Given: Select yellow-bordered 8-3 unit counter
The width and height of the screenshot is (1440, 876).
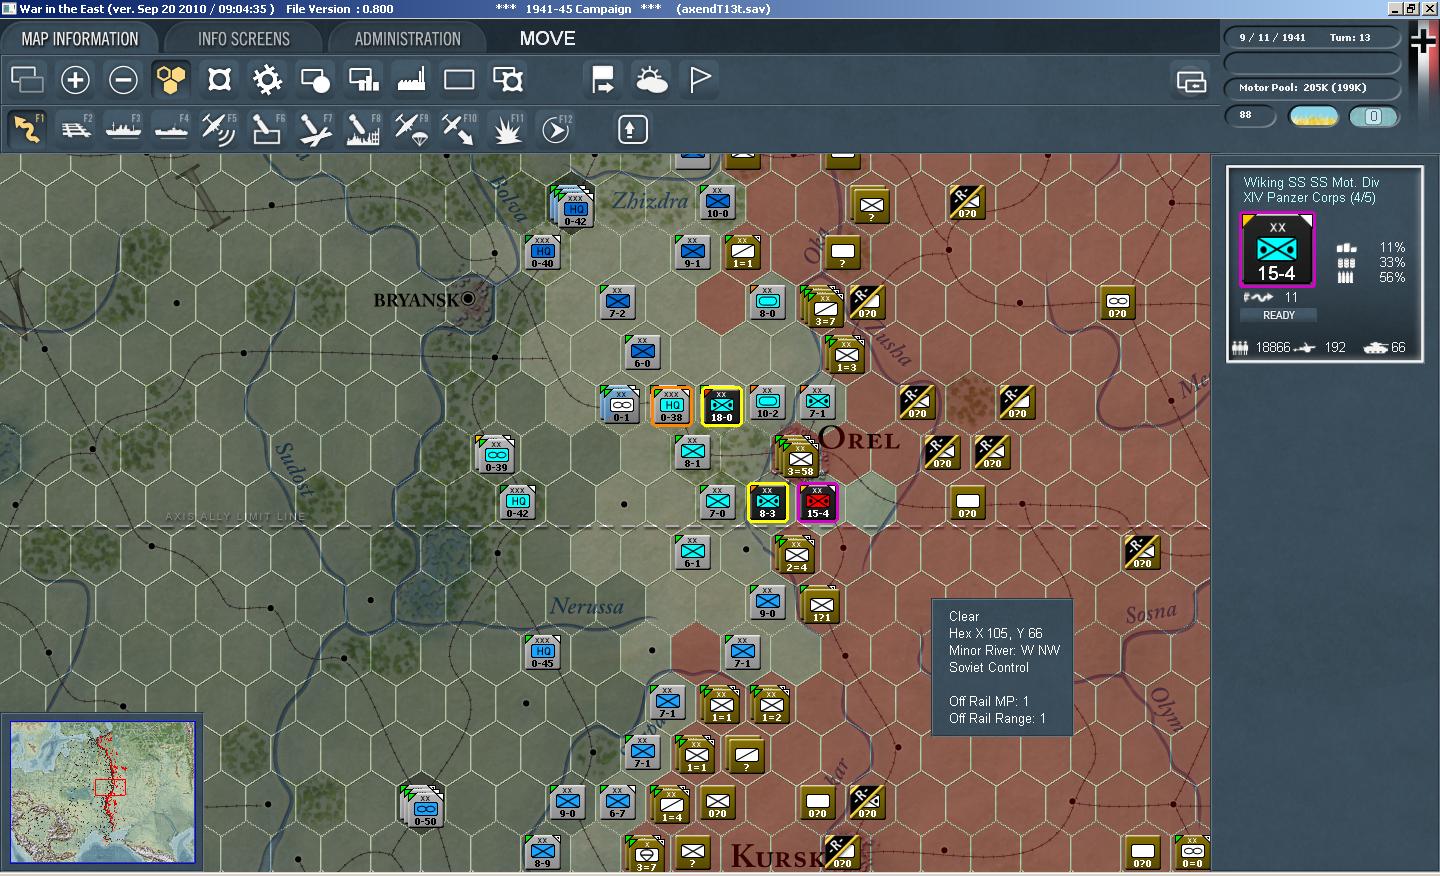Looking at the screenshot, I should click(767, 503).
